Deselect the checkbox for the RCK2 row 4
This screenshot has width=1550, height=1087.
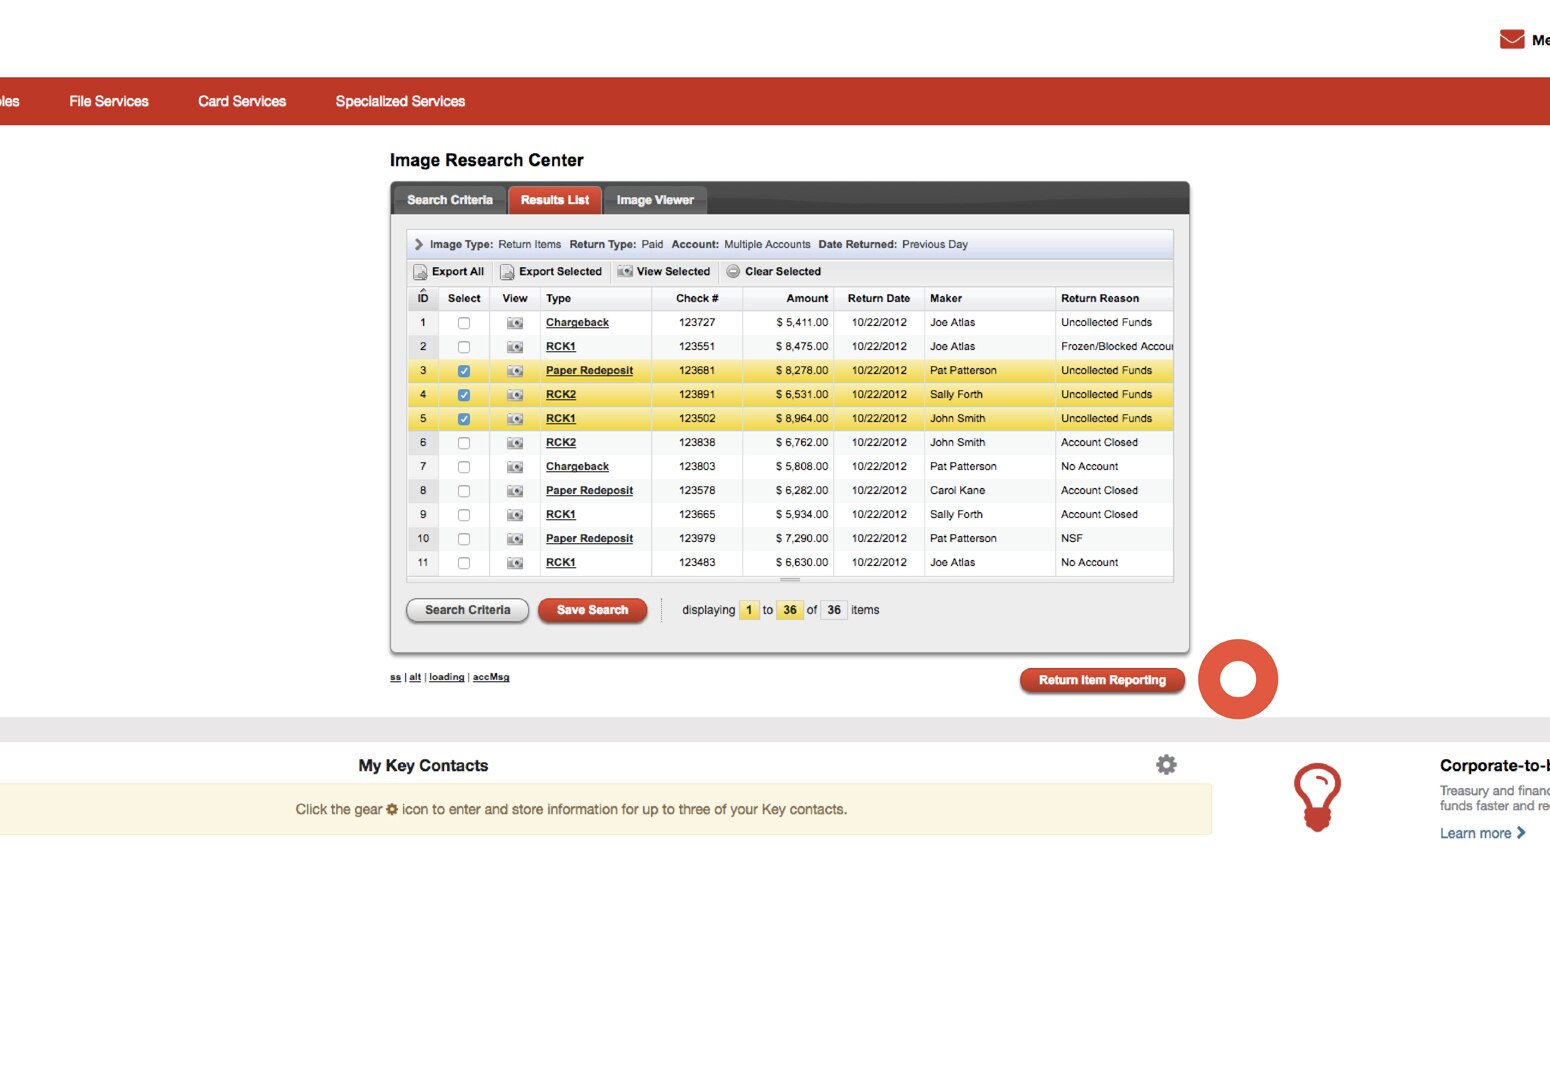click(x=463, y=394)
